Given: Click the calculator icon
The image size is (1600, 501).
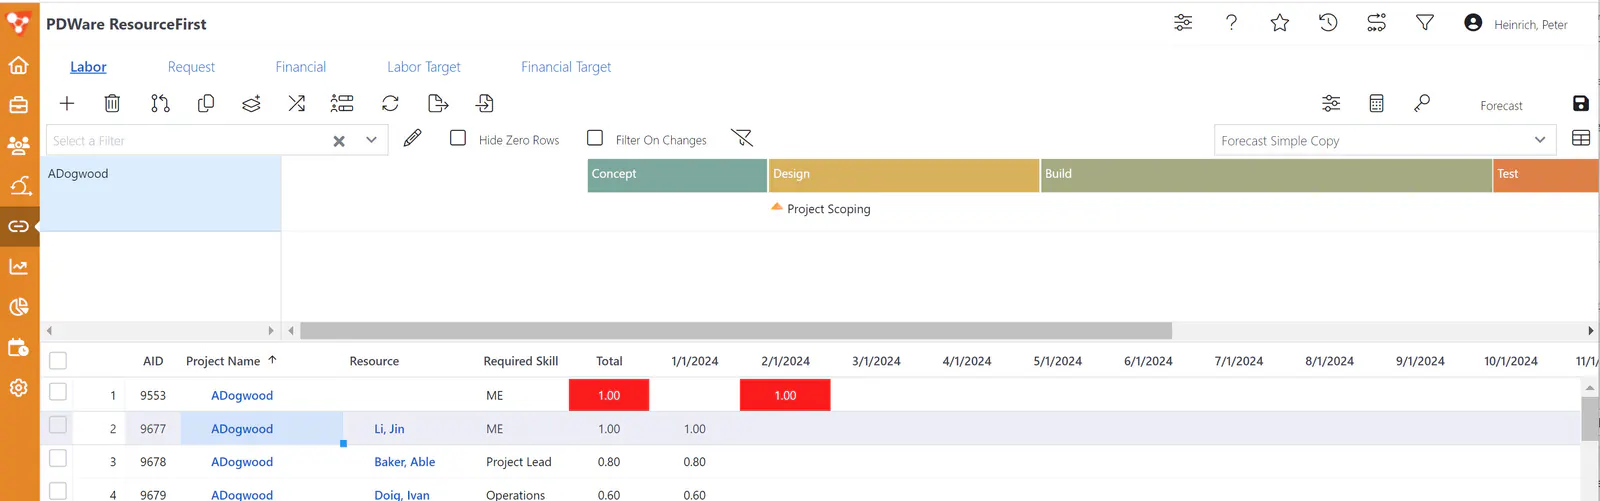Looking at the screenshot, I should coord(1376,103).
